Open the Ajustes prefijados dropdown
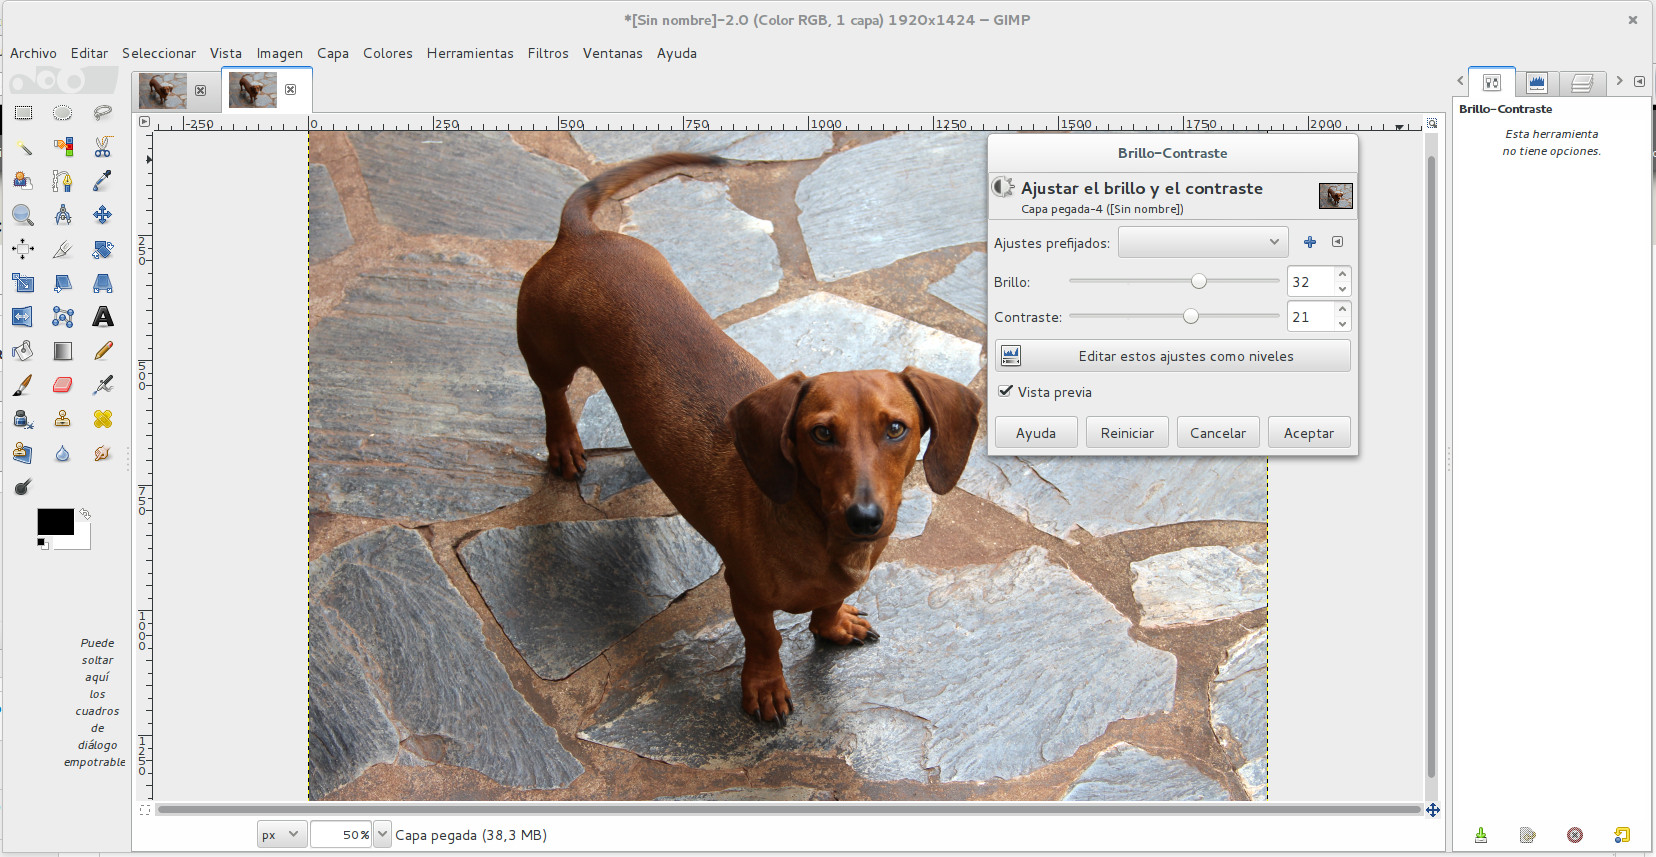 pos(1203,242)
